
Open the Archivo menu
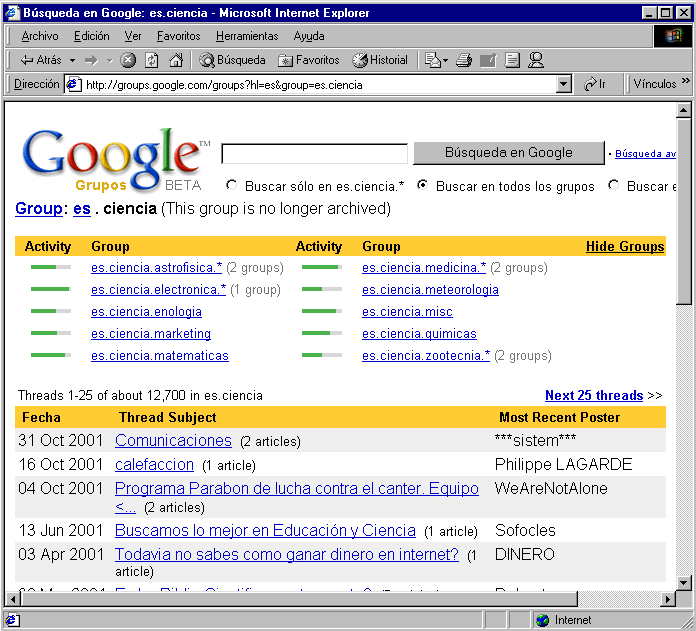pos(40,36)
